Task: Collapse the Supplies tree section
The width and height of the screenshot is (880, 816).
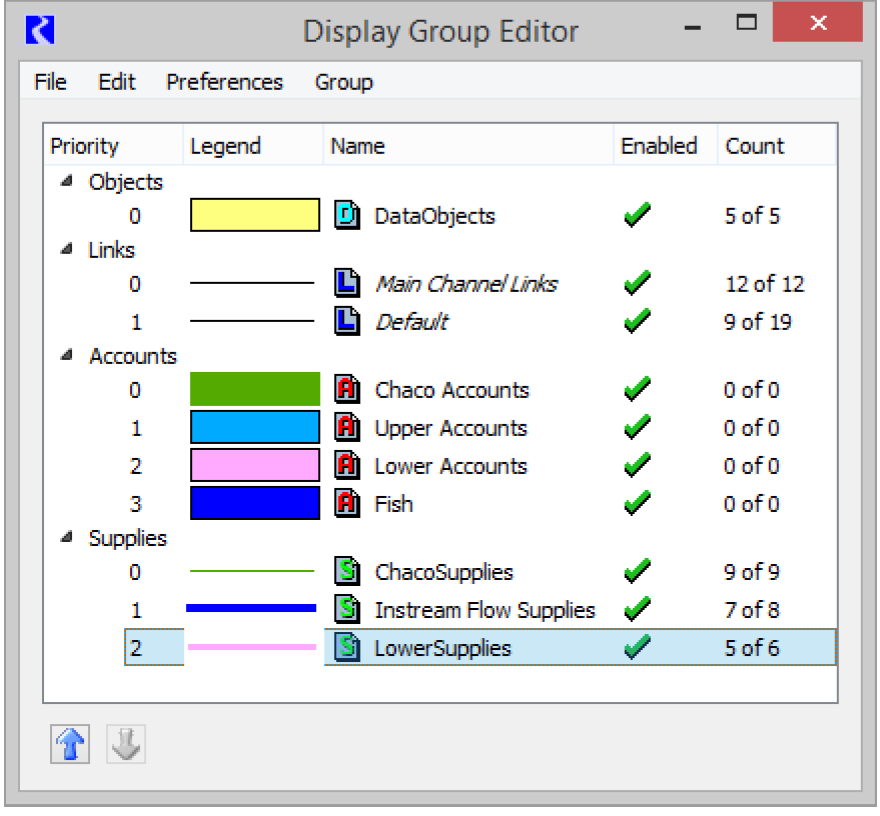Action: pyautogui.click(x=67, y=538)
